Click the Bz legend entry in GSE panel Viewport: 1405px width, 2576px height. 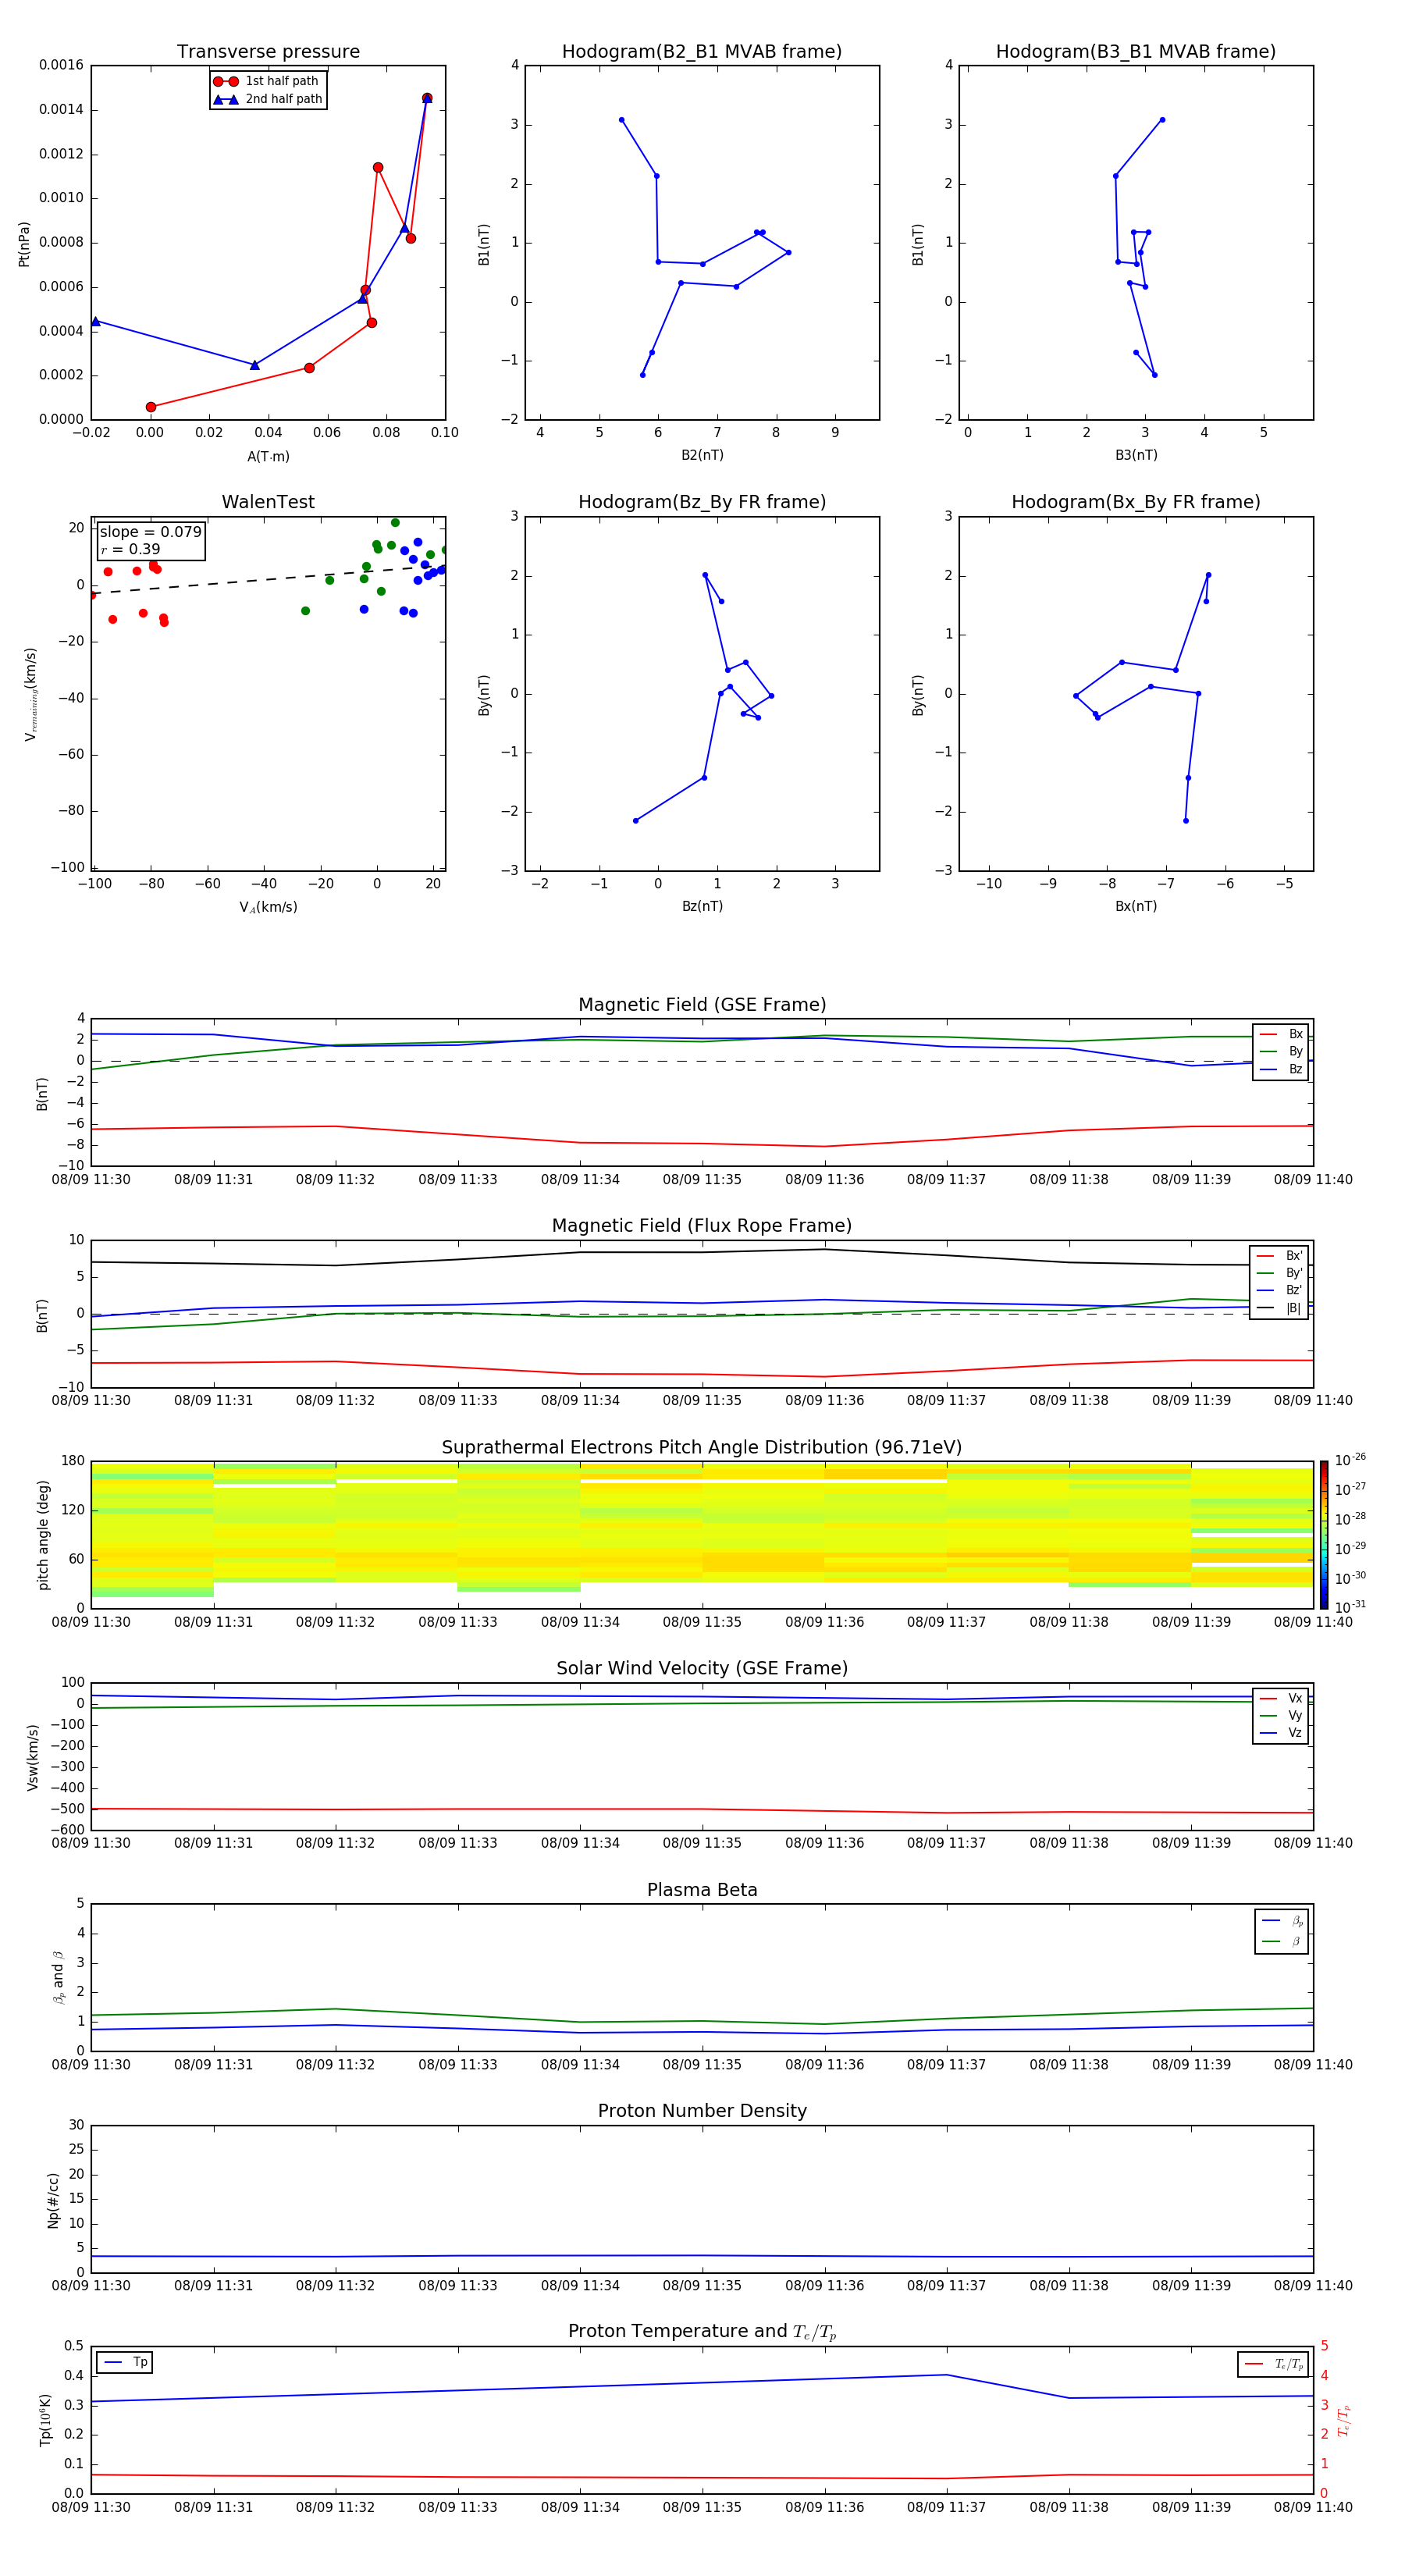1281,1069
